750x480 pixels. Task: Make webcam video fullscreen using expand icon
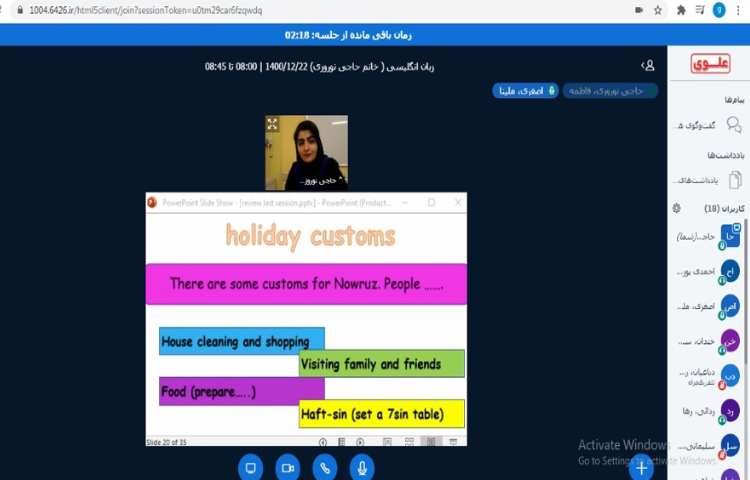pyautogui.click(x=272, y=123)
